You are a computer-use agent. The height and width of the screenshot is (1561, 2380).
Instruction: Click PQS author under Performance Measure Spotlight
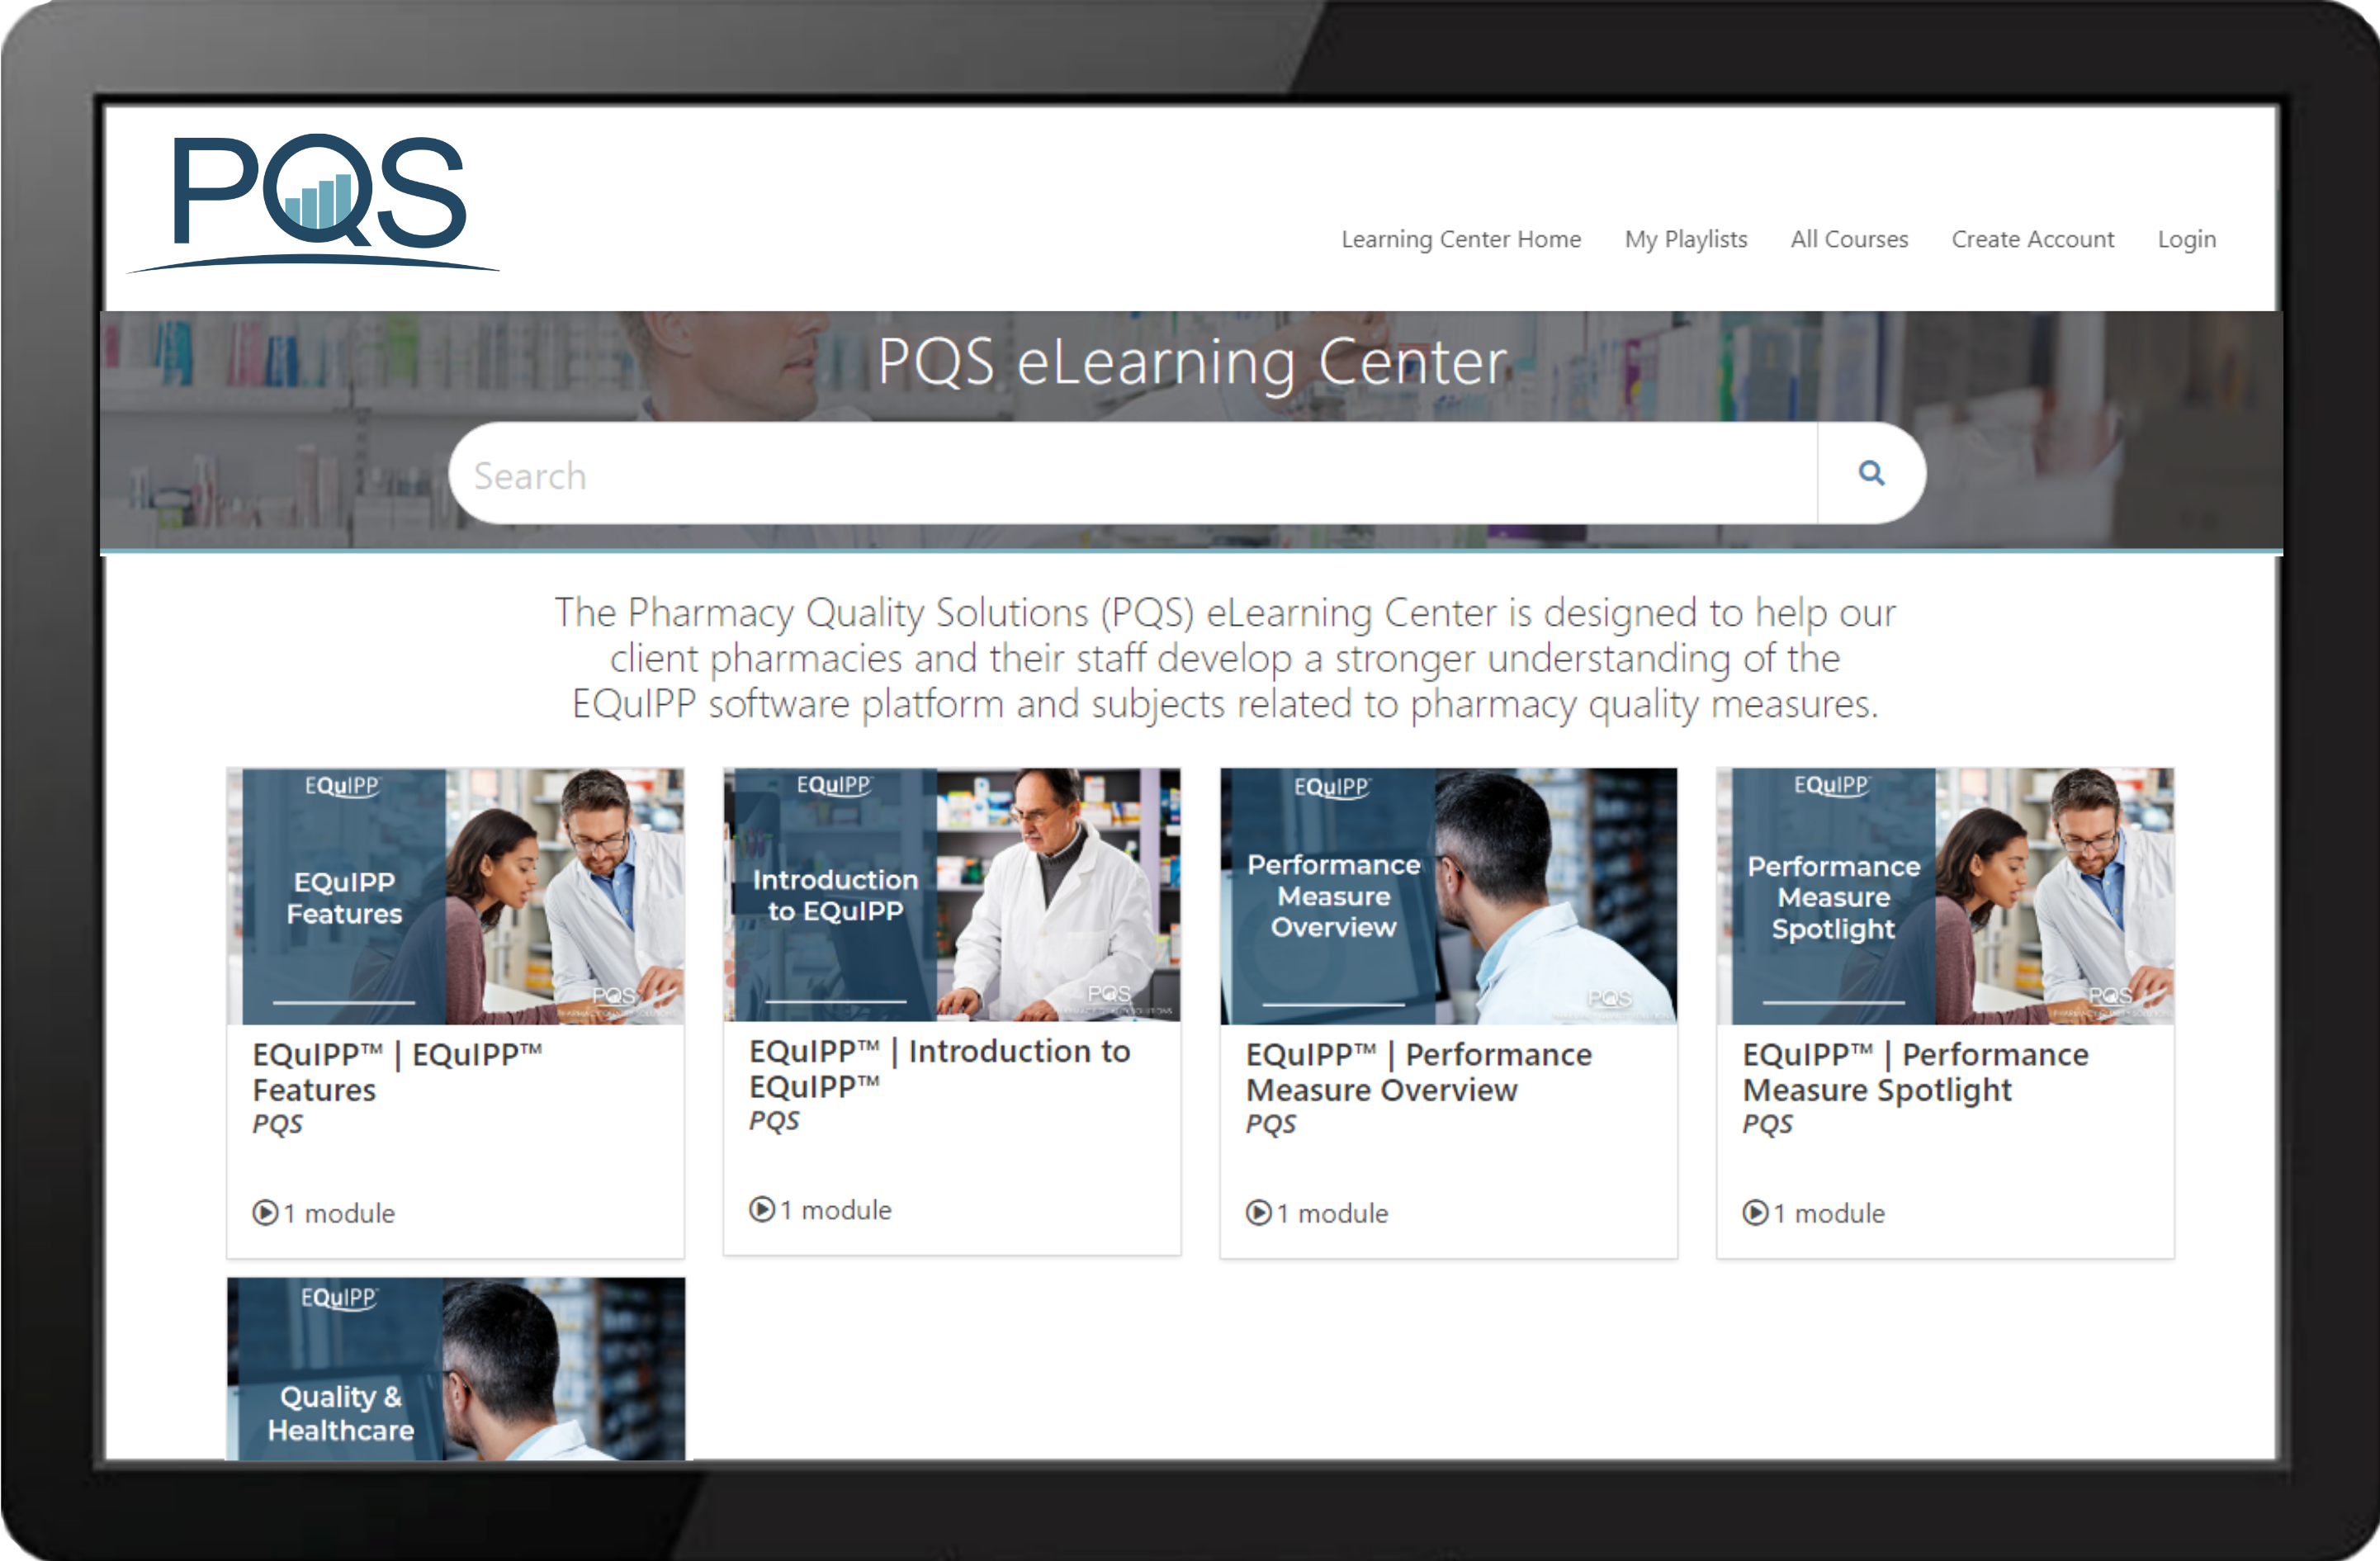pyautogui.click(x=1768, y=1125)
